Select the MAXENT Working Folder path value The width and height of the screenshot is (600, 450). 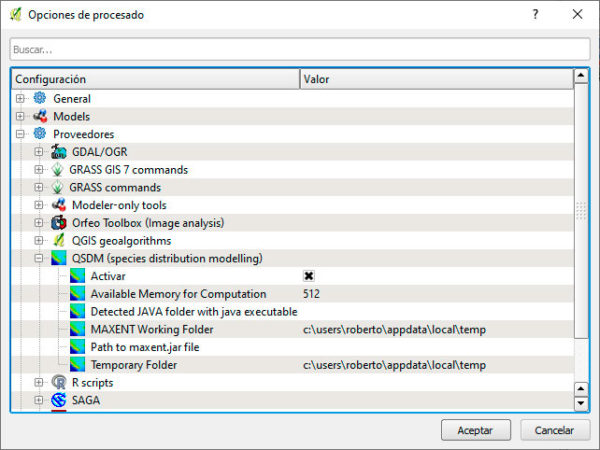(394, 329)
